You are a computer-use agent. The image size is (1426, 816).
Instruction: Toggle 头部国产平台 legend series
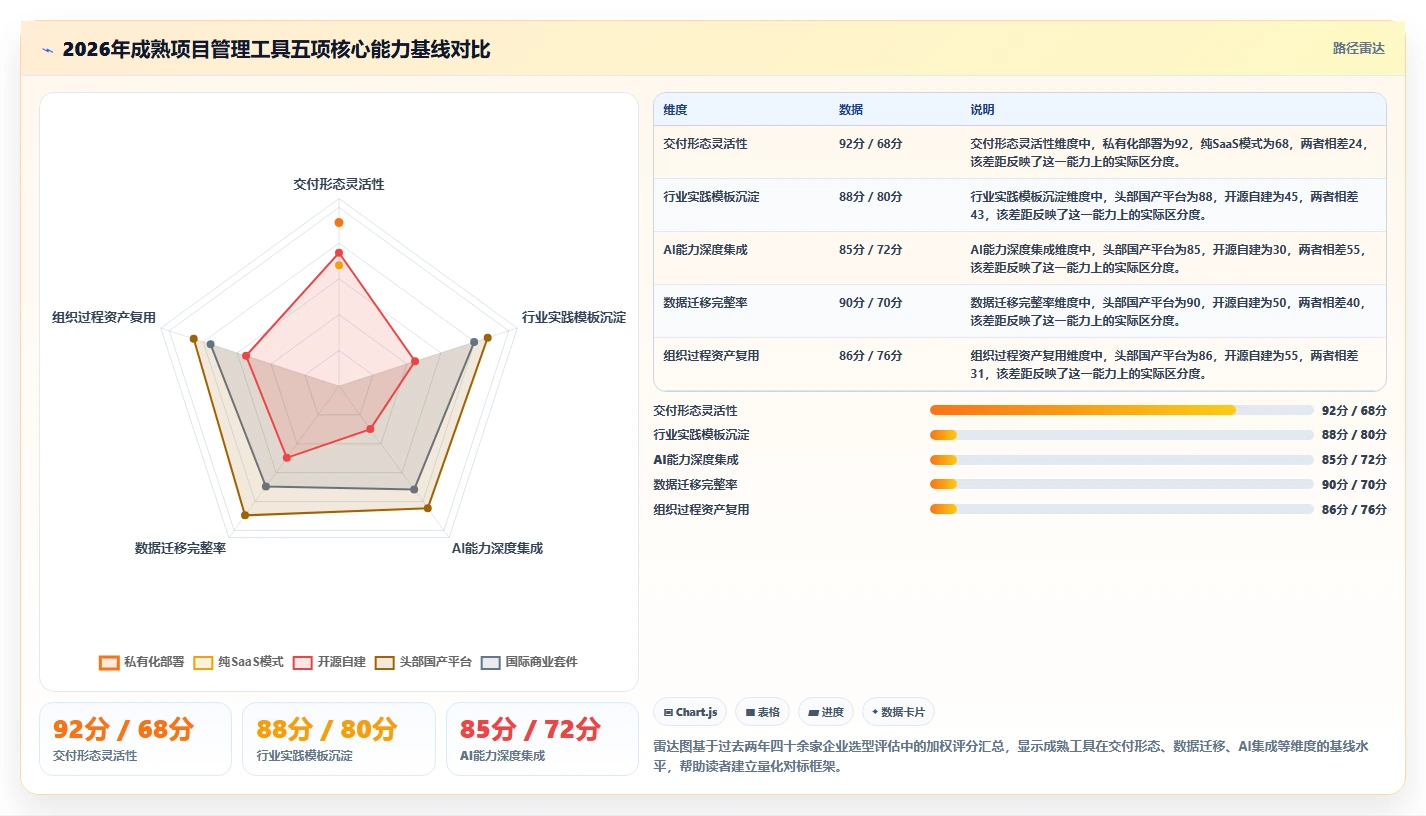tap(424, 662)
